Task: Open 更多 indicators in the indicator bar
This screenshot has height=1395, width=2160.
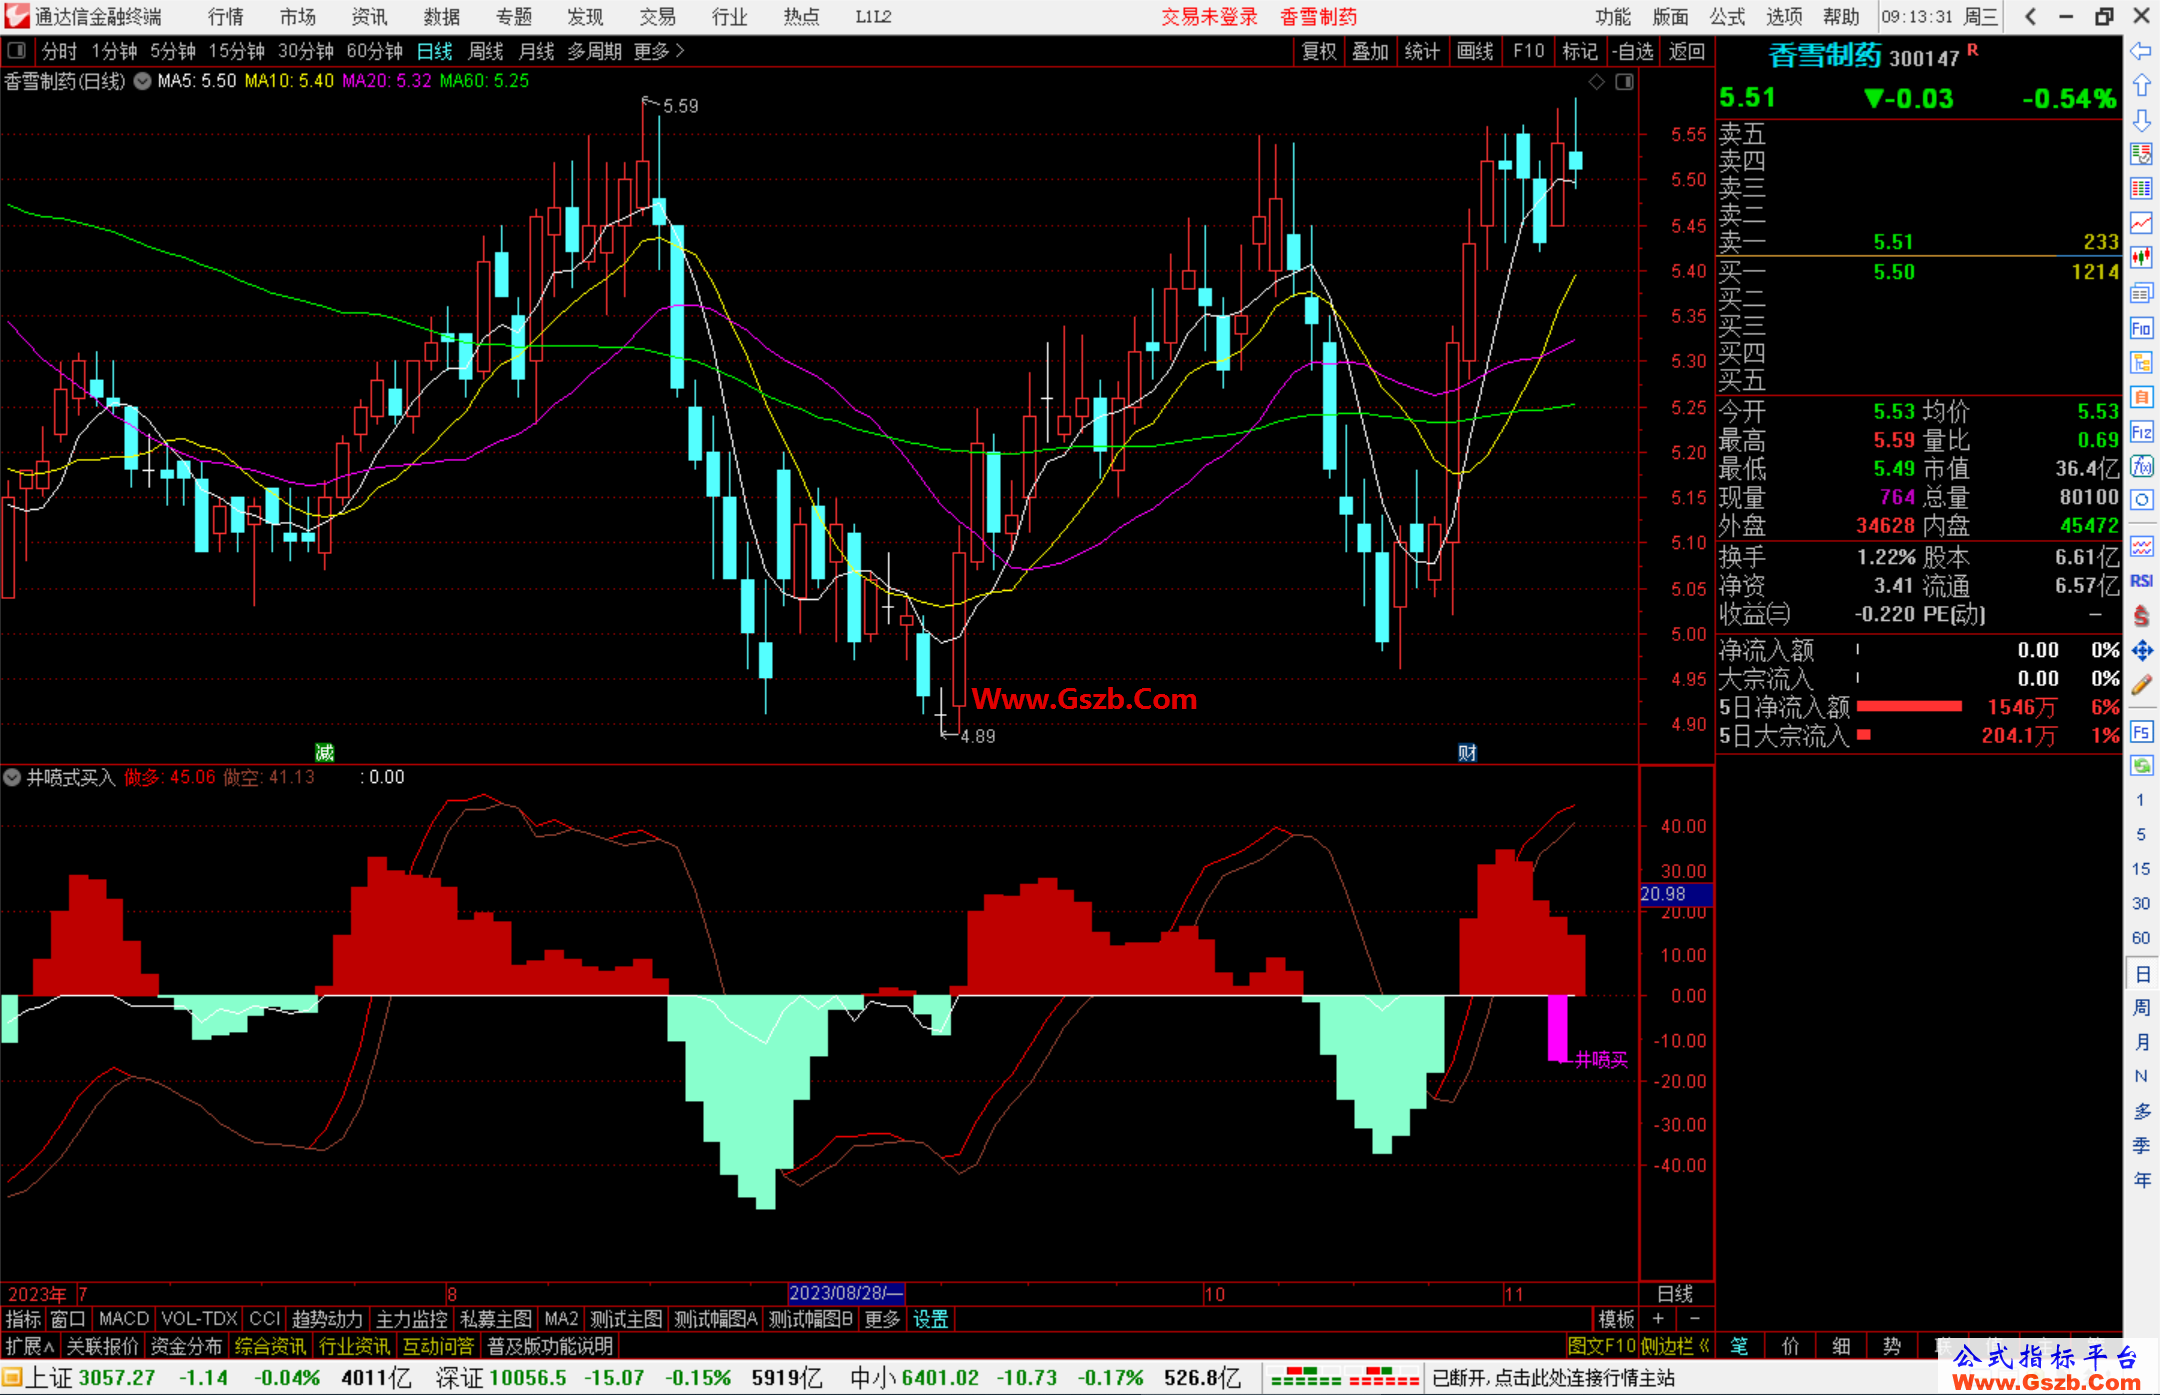Action: pyautogui.click(x=882, y=1319)
